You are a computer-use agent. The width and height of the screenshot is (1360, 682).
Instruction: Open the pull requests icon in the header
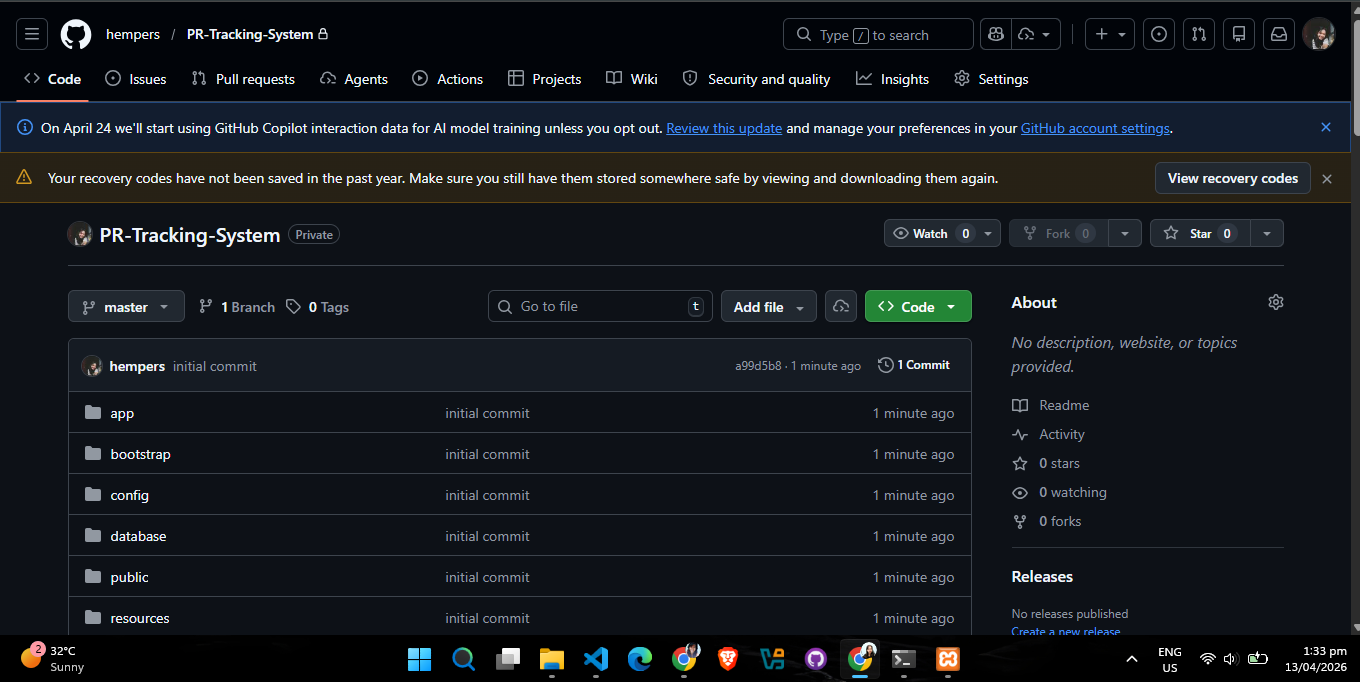(1199, 34)
